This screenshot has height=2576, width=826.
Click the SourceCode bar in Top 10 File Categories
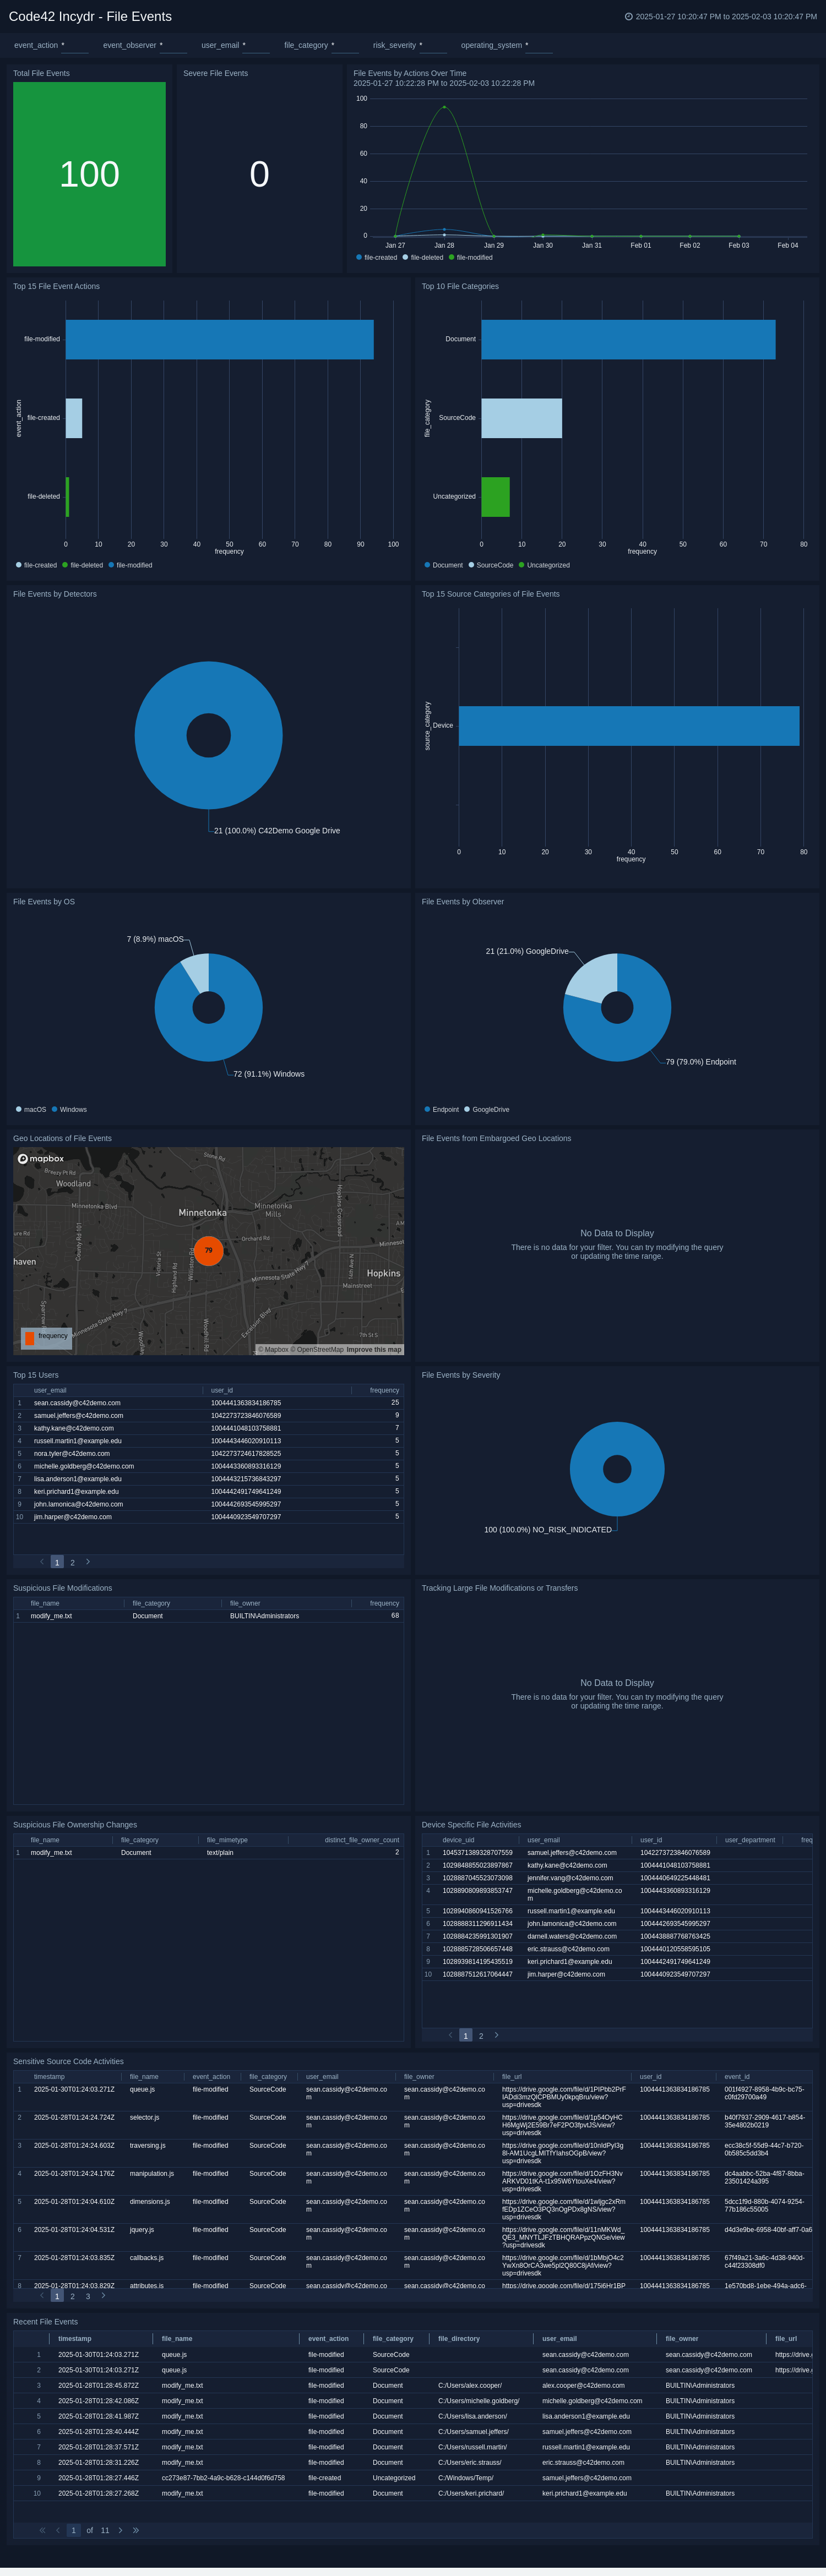(521, 418)
